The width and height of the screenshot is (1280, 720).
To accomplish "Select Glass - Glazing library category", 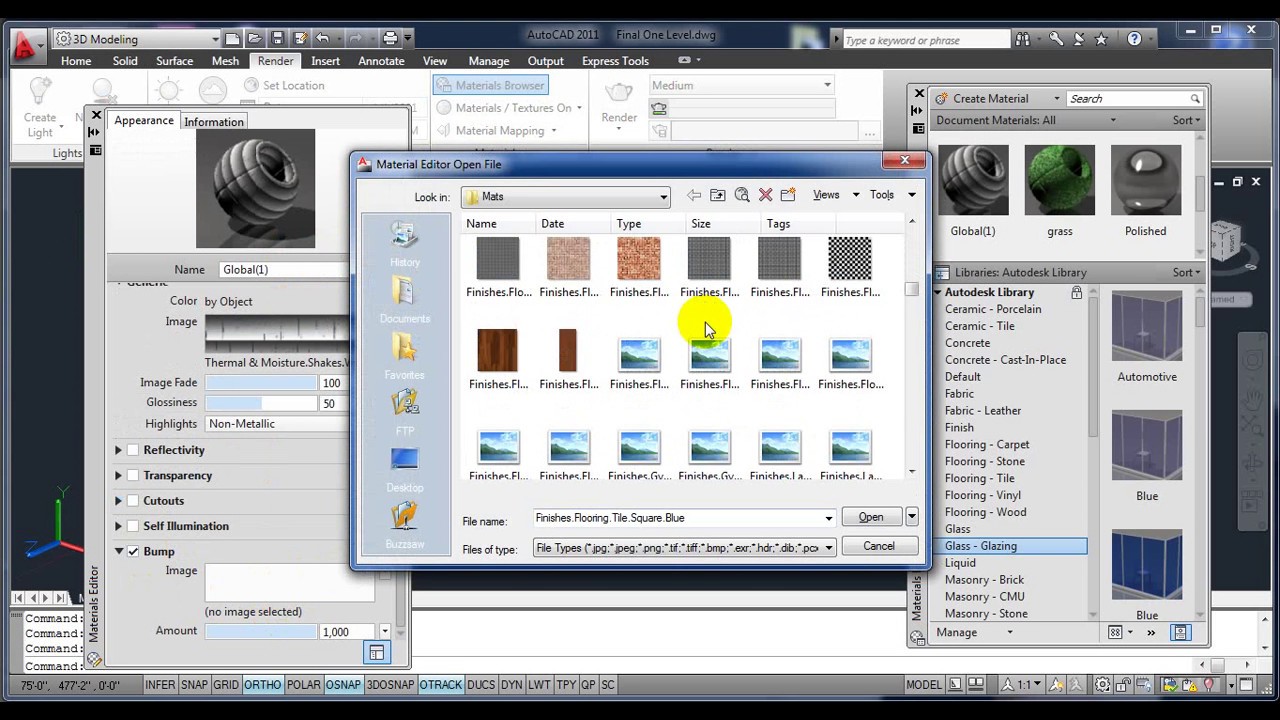I will coord(1015,546).
